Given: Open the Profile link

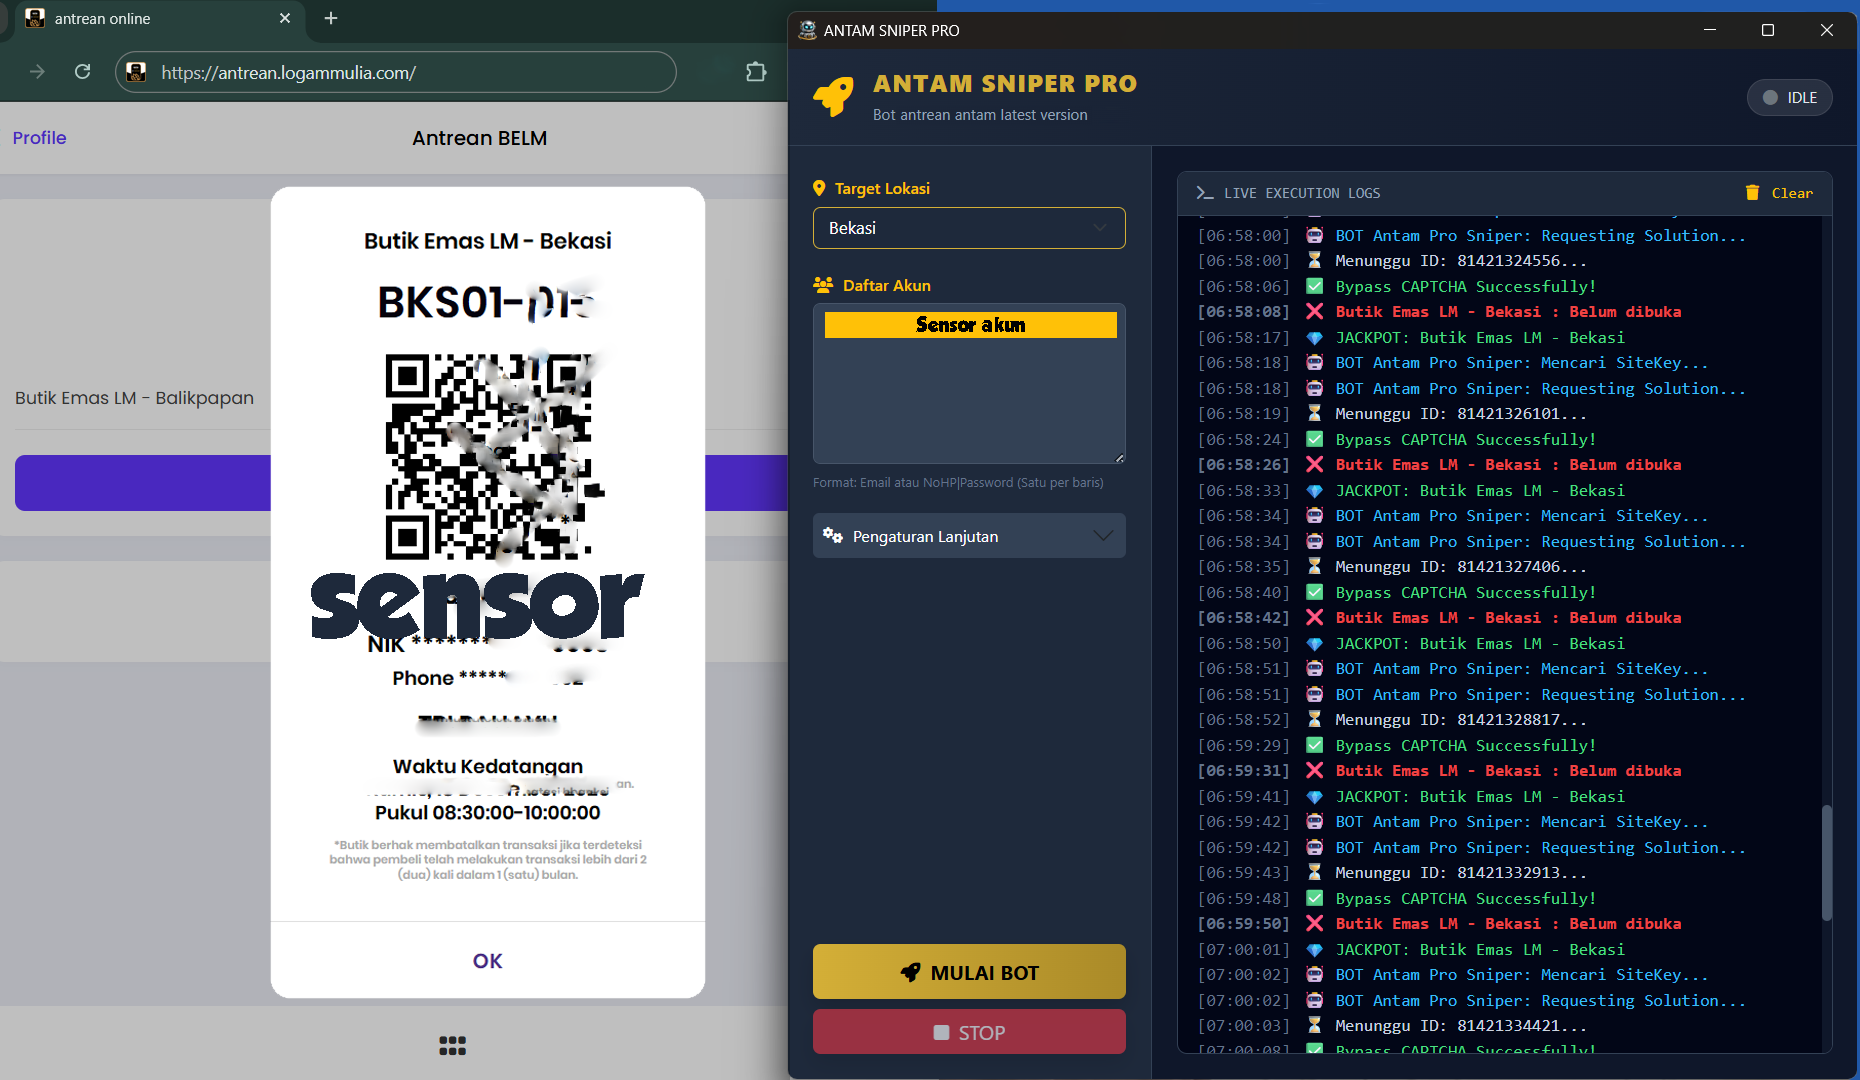Looking at the screenshot, I should point(39,138).
